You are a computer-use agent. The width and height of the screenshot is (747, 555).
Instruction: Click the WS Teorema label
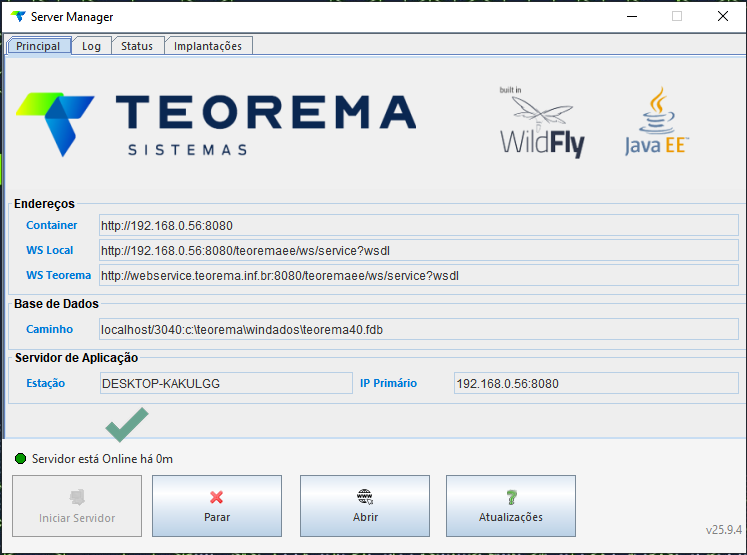pos(59,275)
